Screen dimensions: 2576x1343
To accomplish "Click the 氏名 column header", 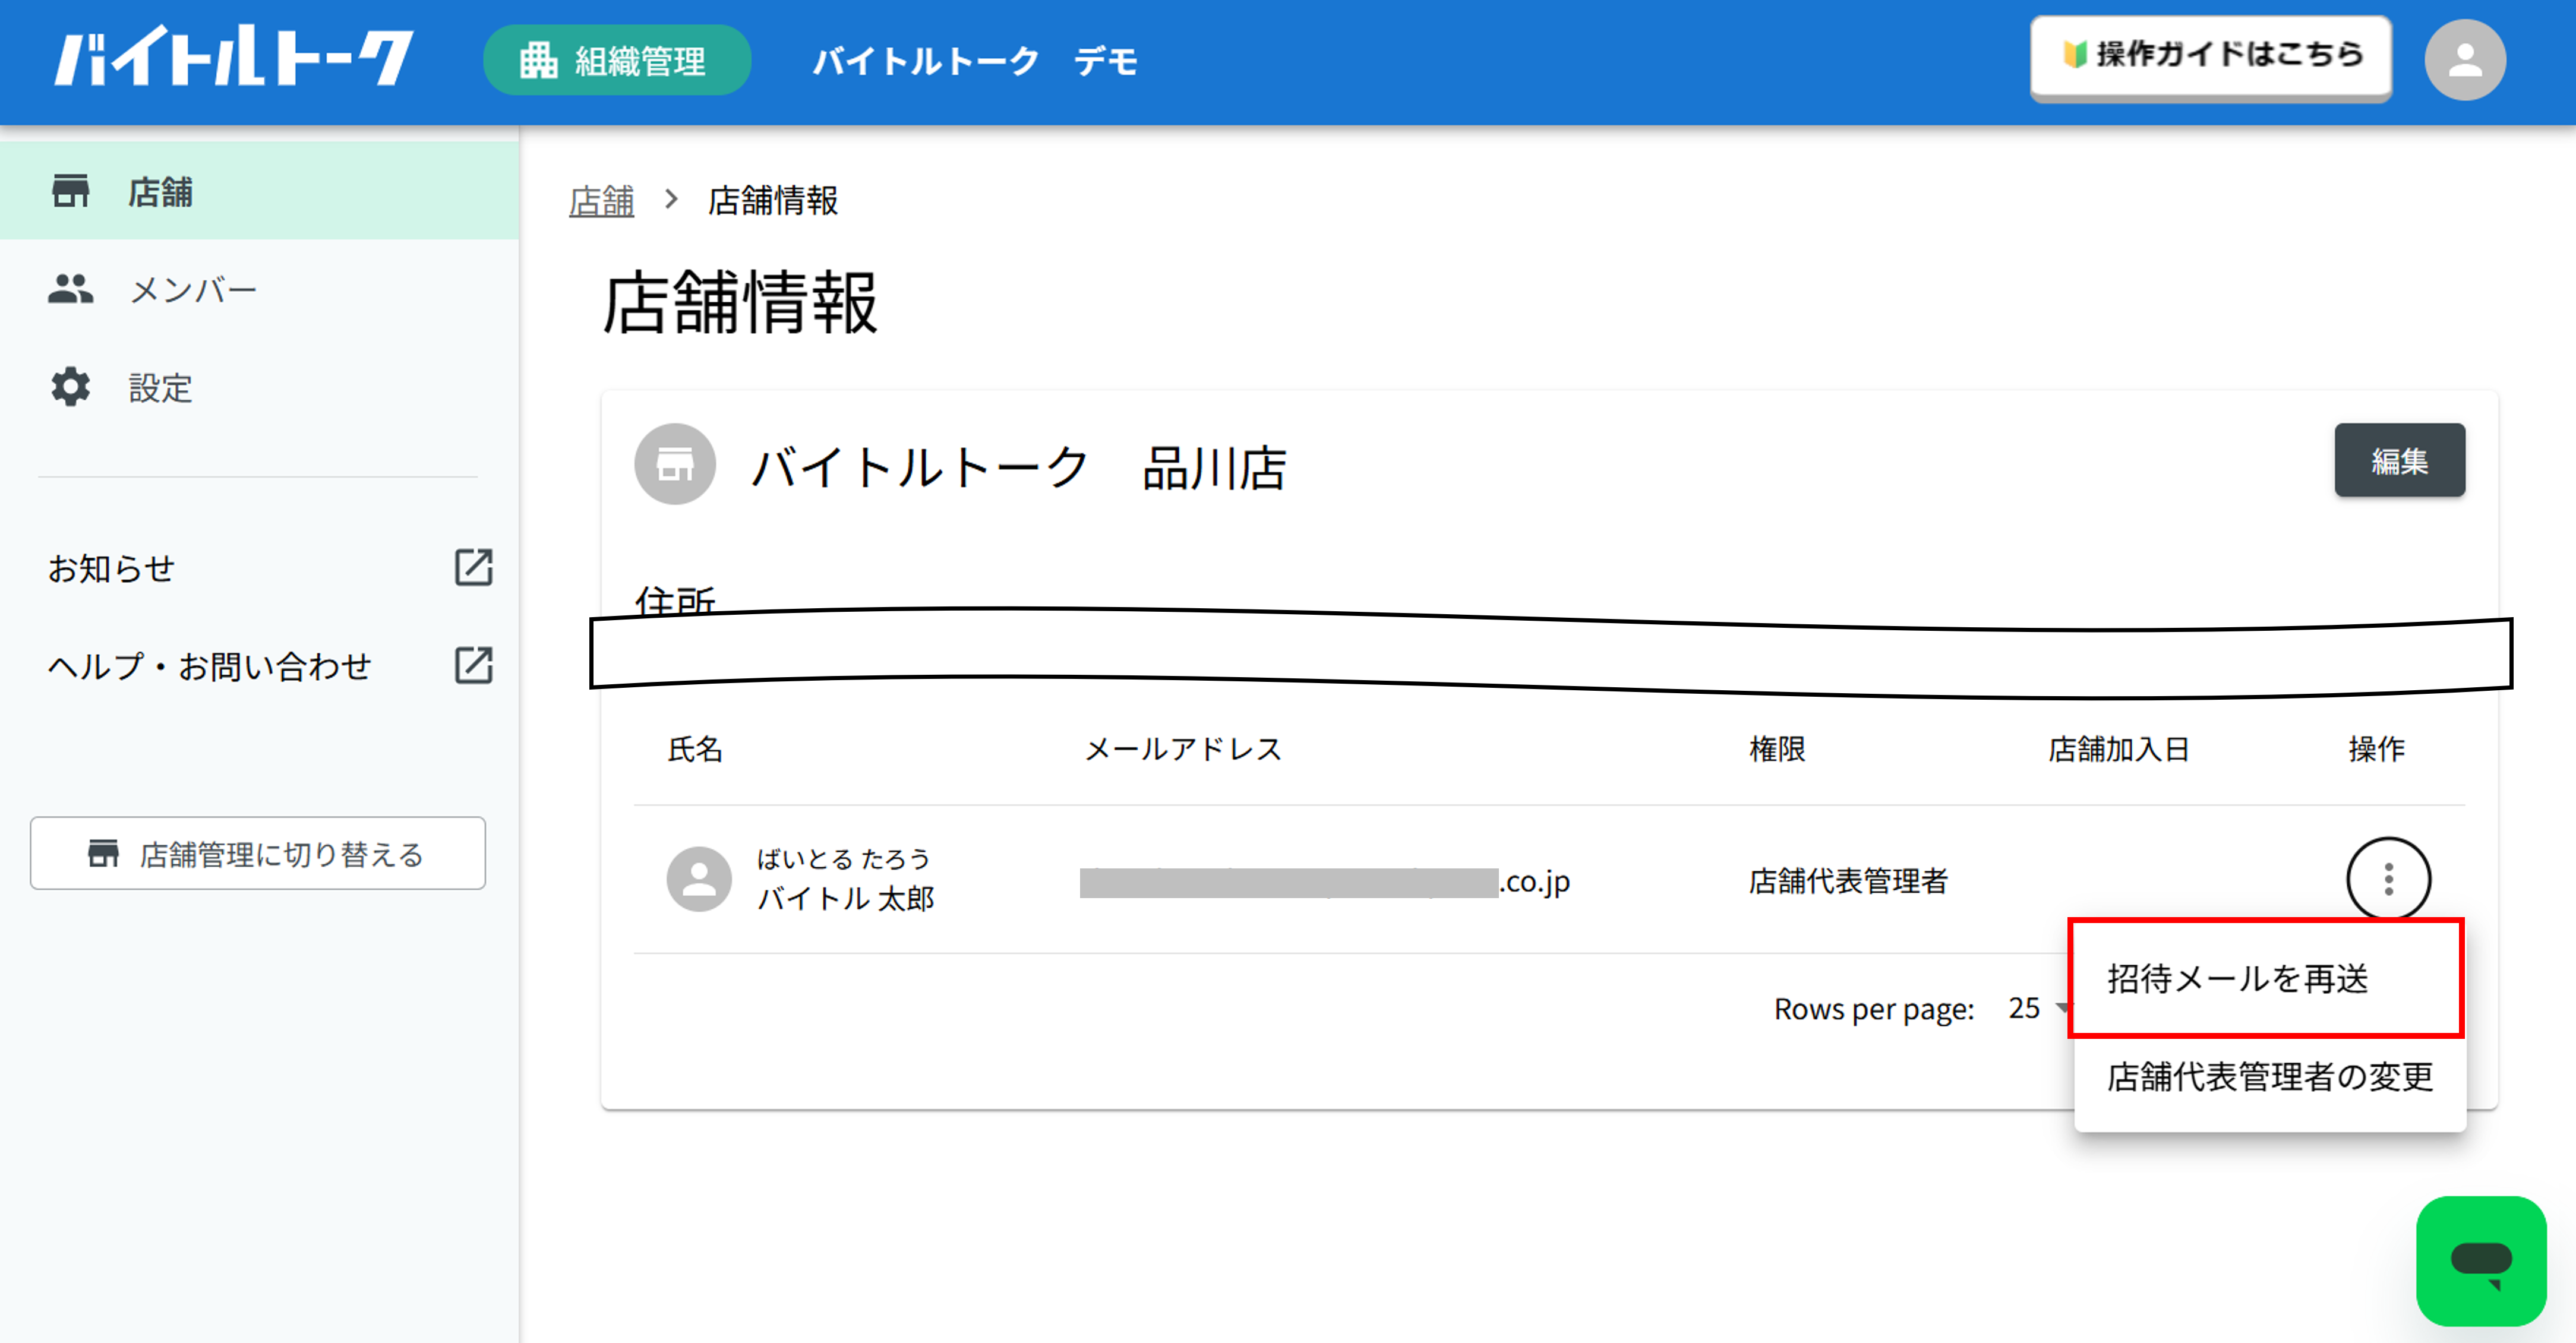I will click(x=695, y=749).
